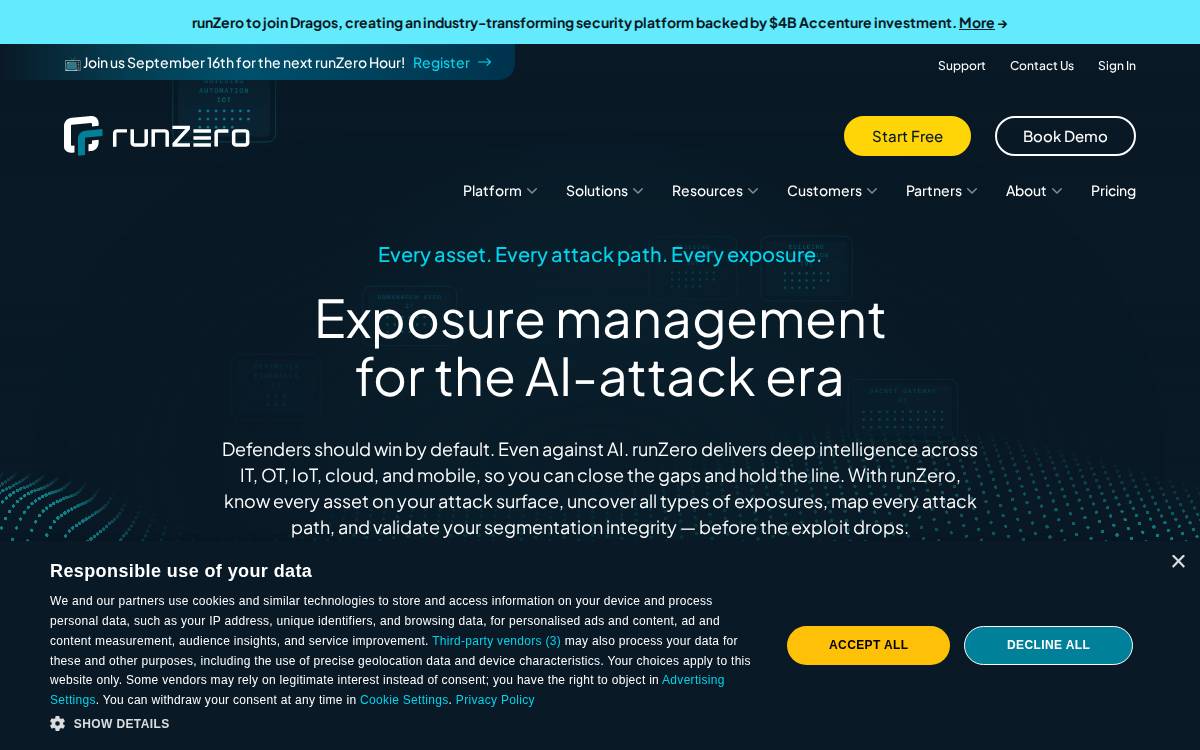The height and width of the screenshot is (750, 1200).
Task: Click 'Exposure management for the AI-attack era' heading
Action: coord(600,347)
